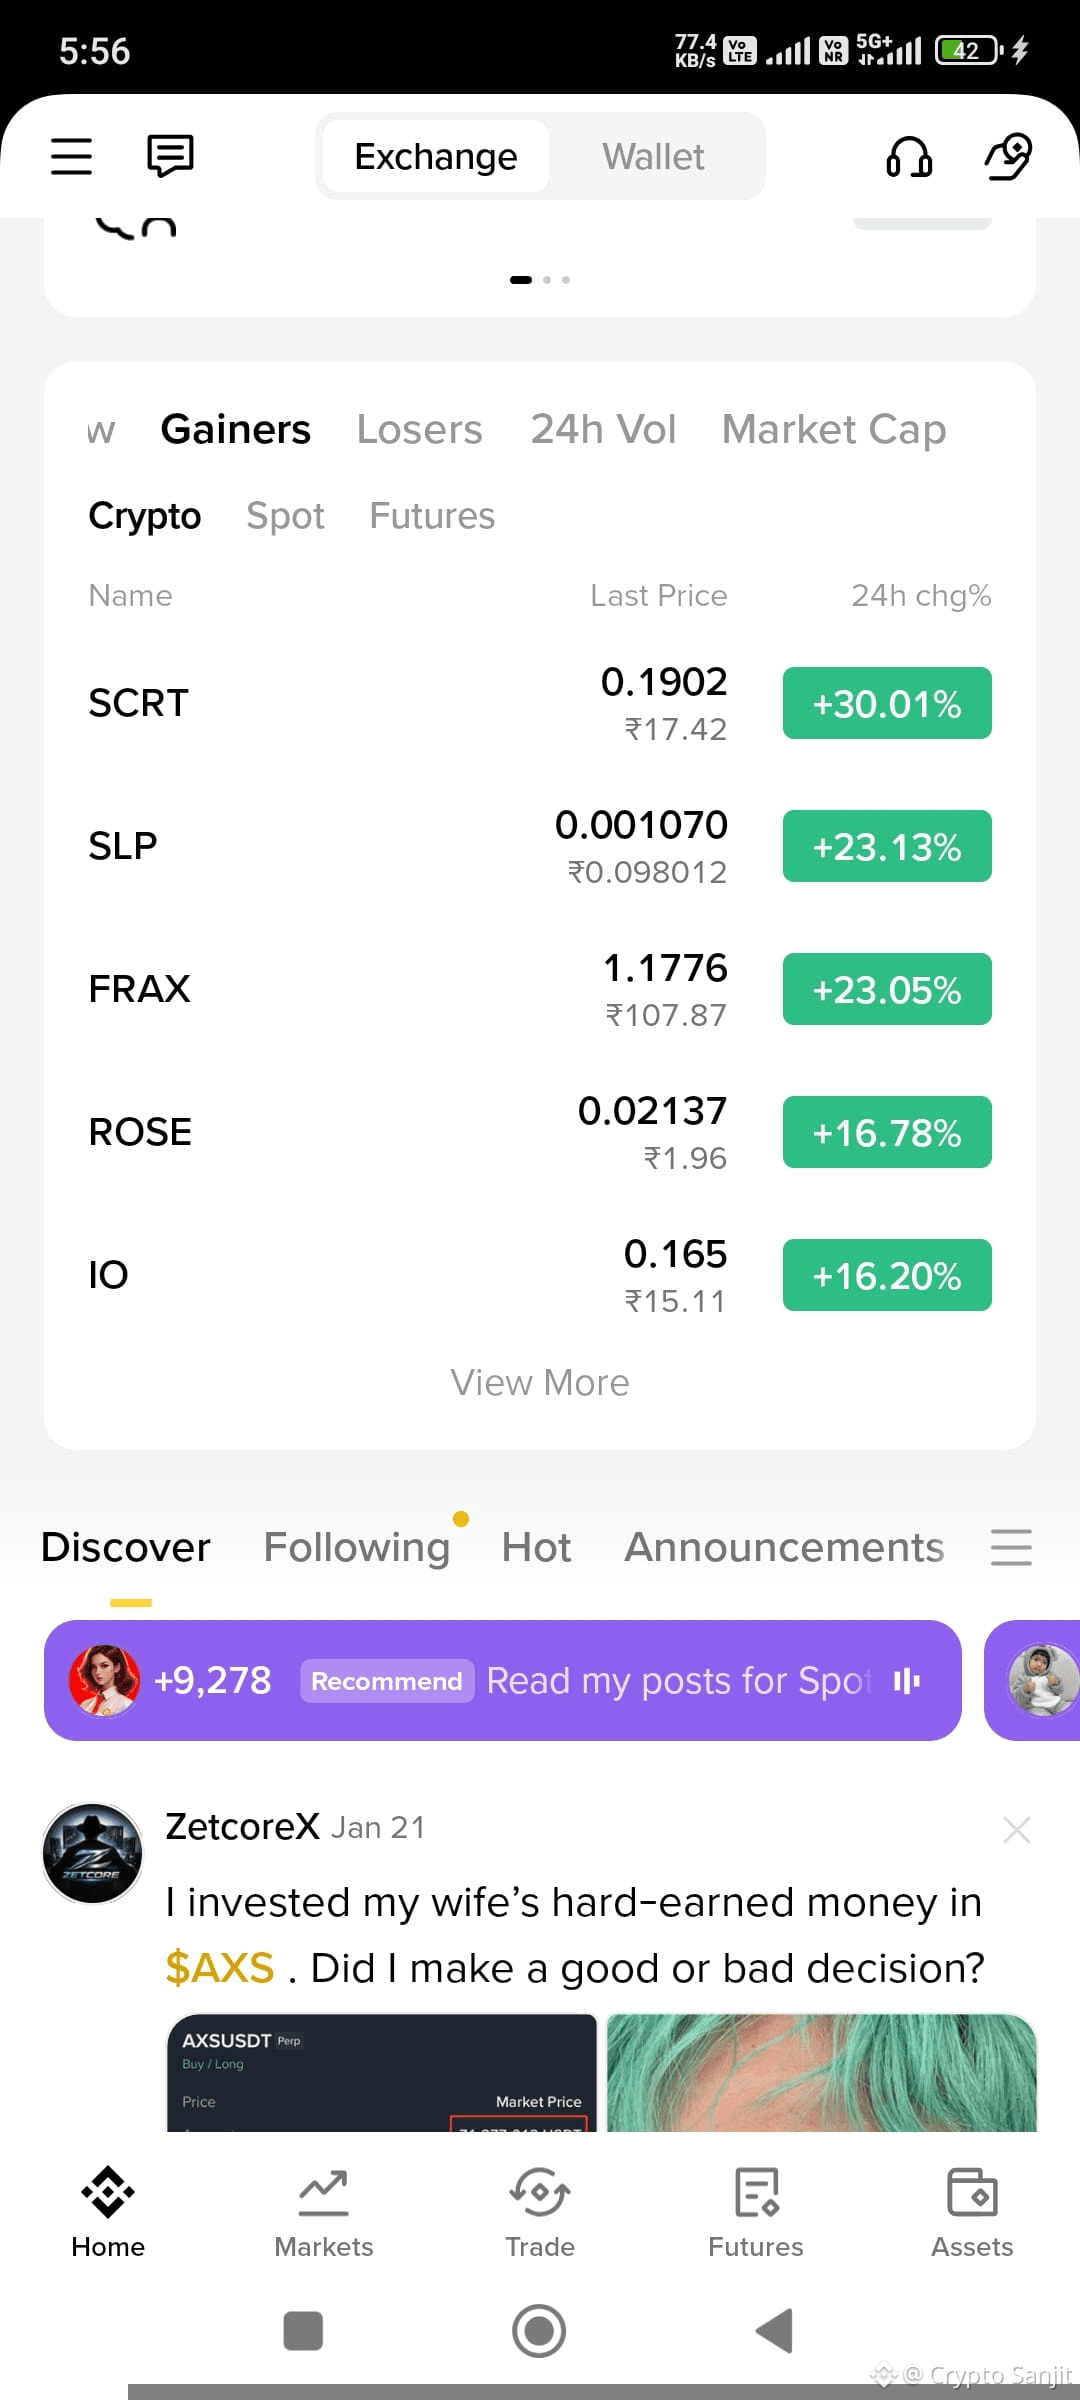Switch the list to Spot
The height and width of the screenshot is (2400, 1080).
285,516
